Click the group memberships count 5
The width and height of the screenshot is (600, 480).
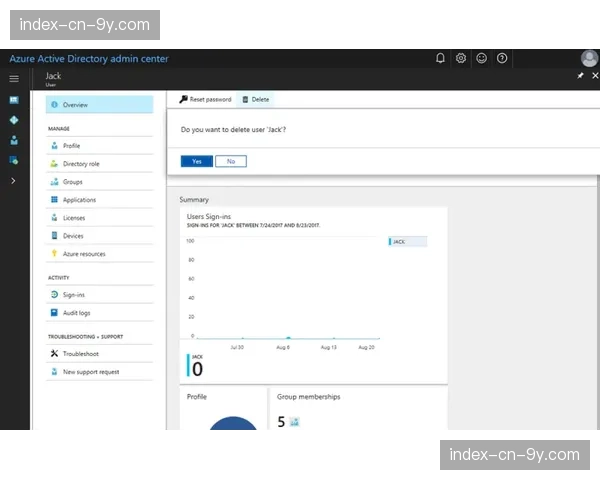281,422
